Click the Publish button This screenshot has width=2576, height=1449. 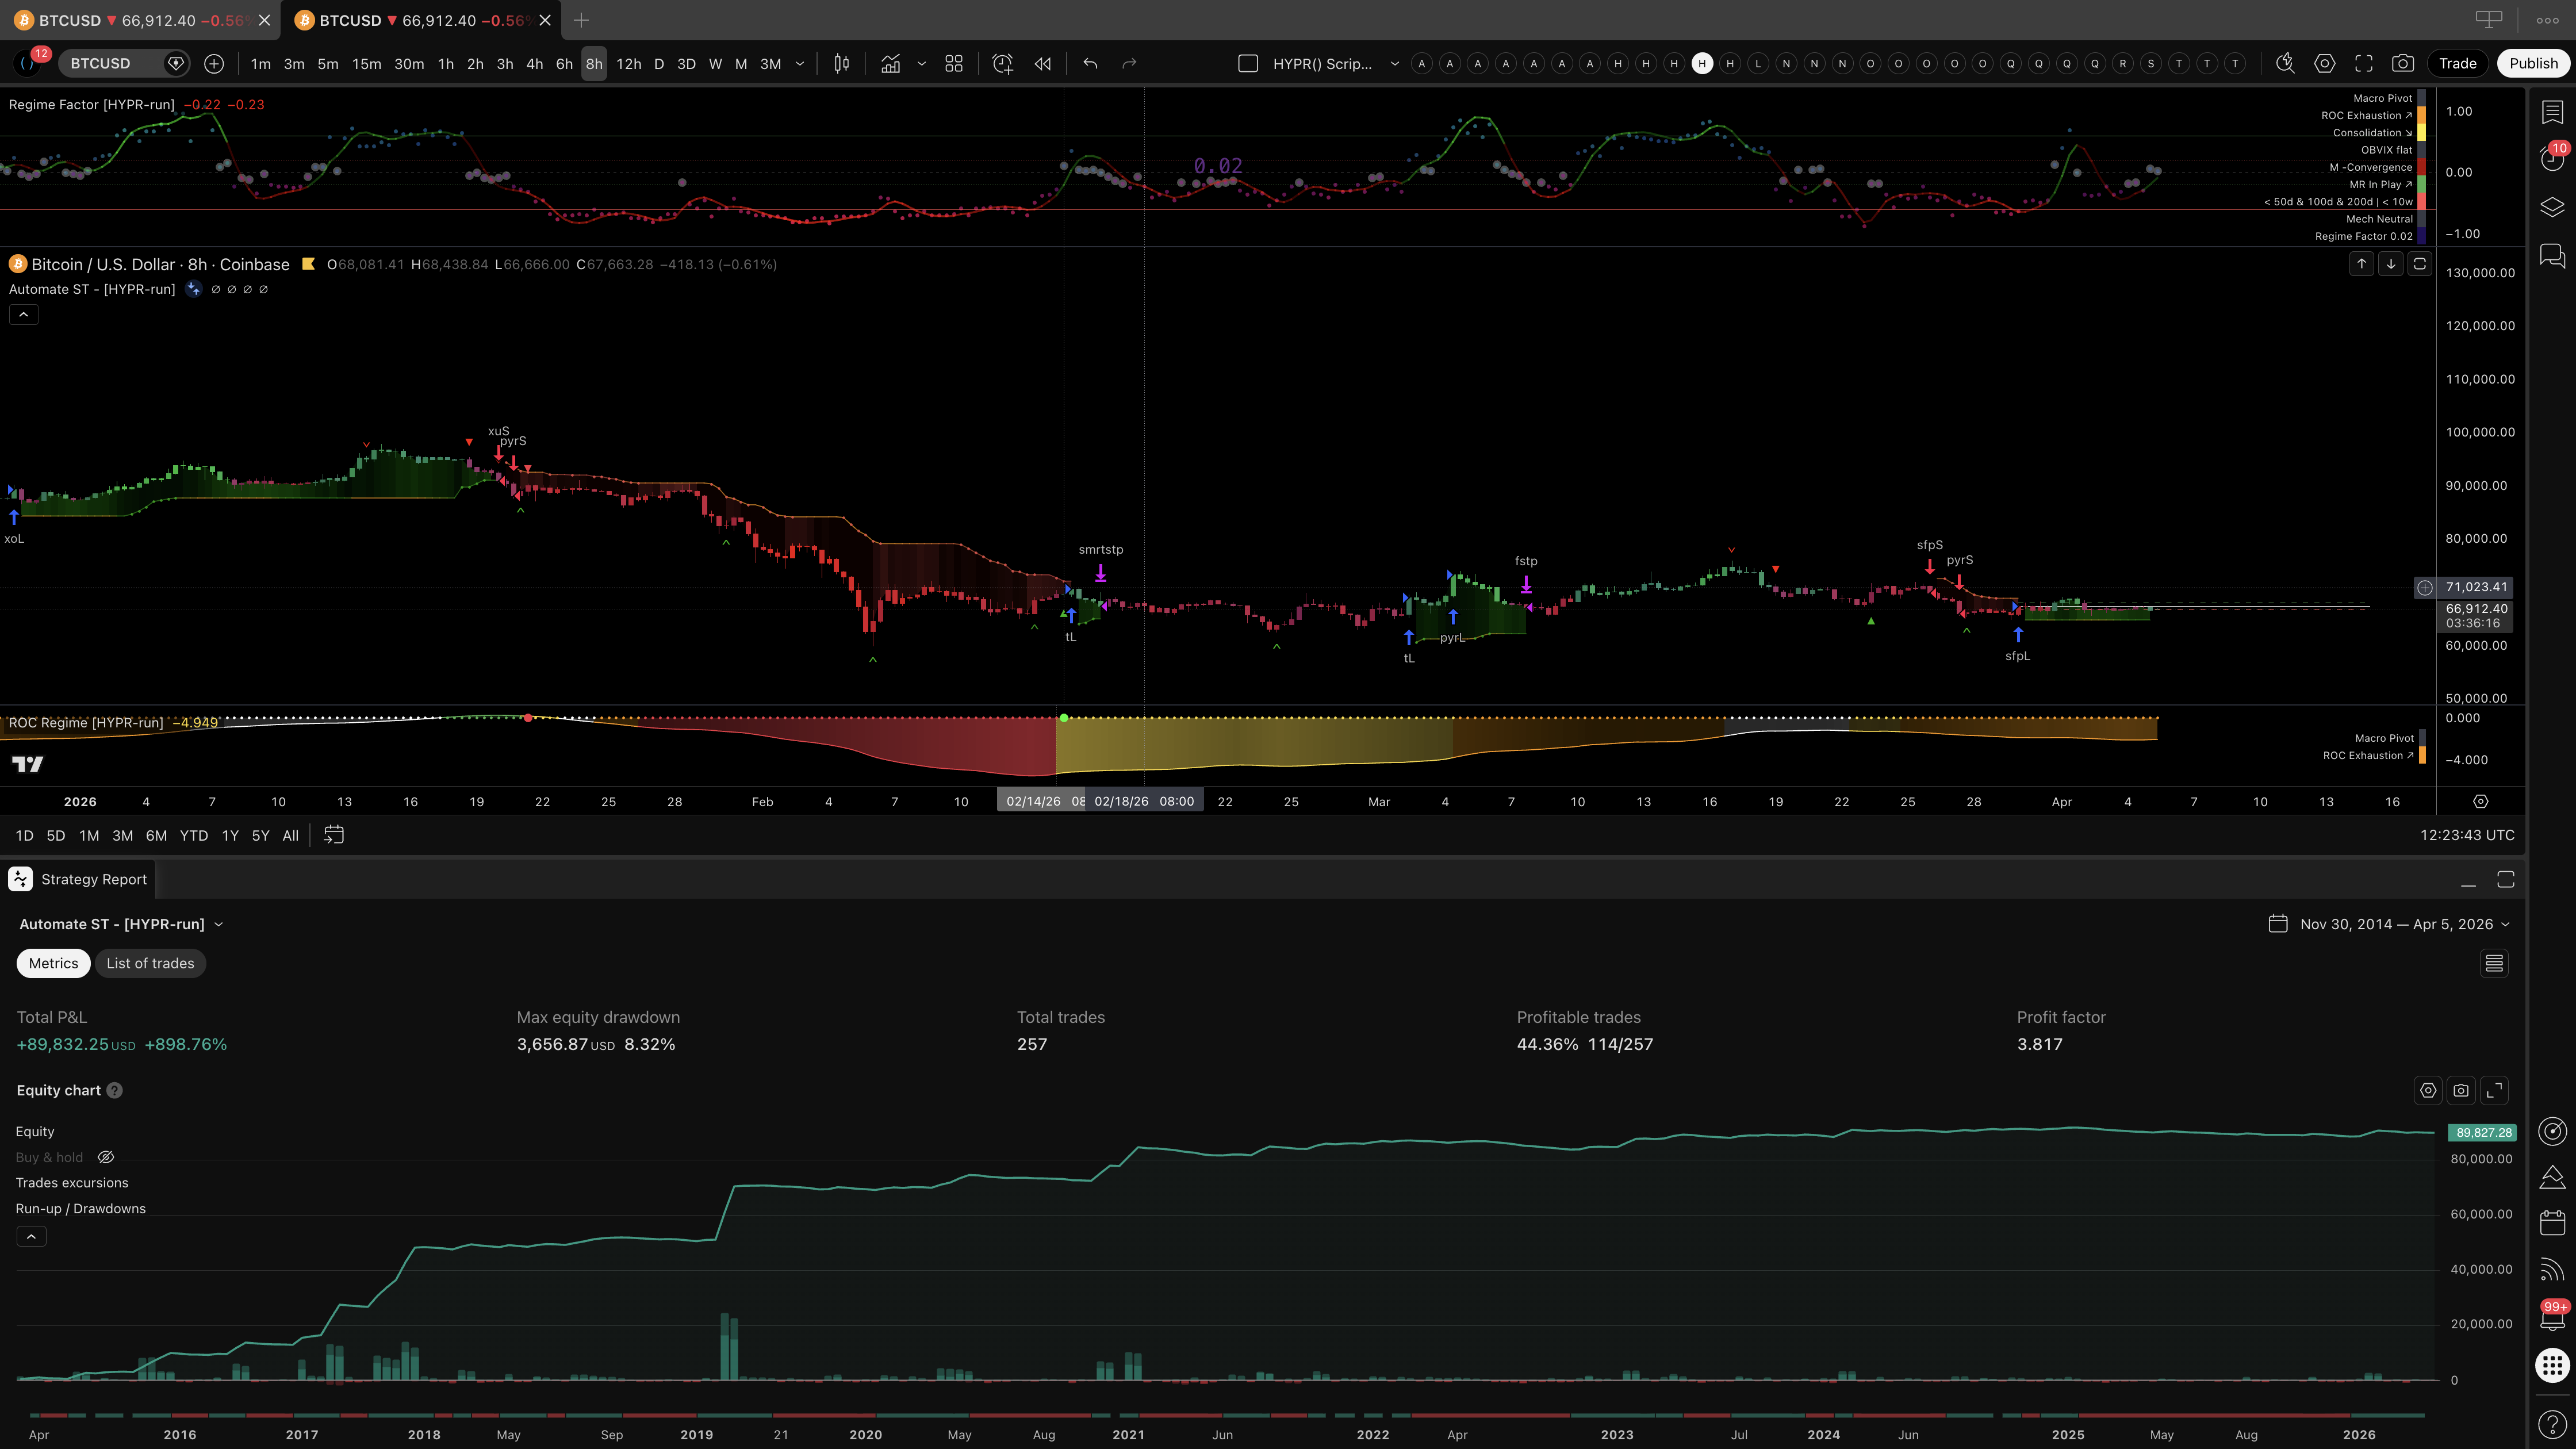coord(2533,63)
